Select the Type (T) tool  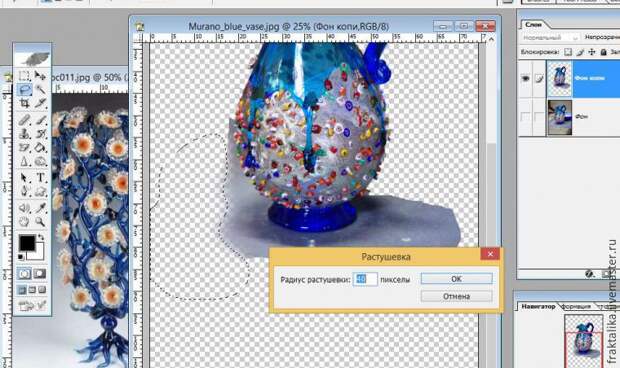click(40, 178)
